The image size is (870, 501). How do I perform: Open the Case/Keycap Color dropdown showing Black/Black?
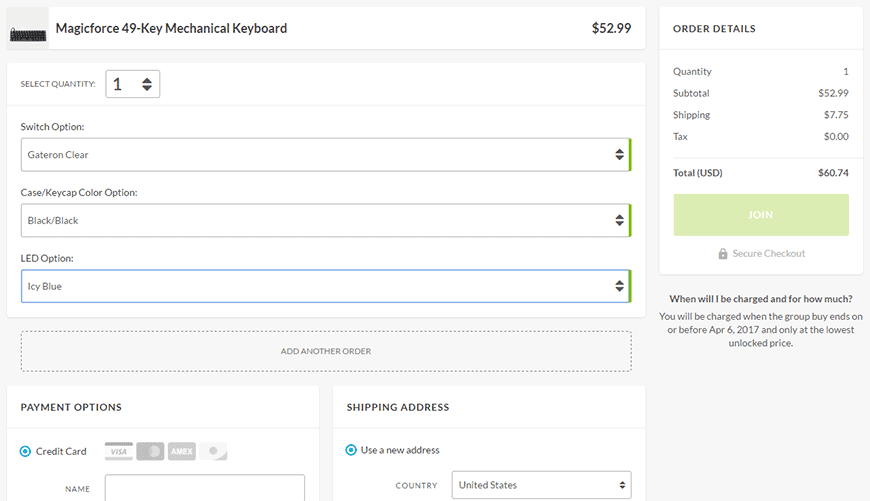326,220
